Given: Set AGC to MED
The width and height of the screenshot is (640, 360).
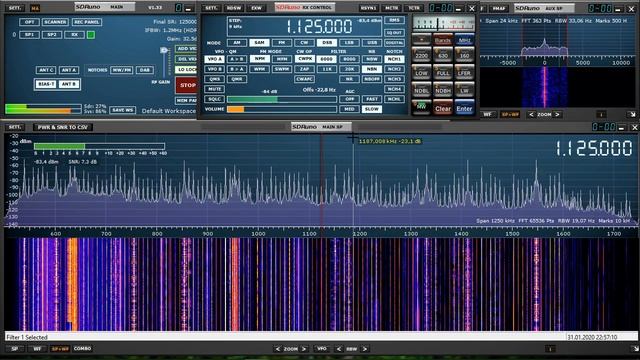Looking at the screenshot, I should pyautogui.click(x=349, y=109).
